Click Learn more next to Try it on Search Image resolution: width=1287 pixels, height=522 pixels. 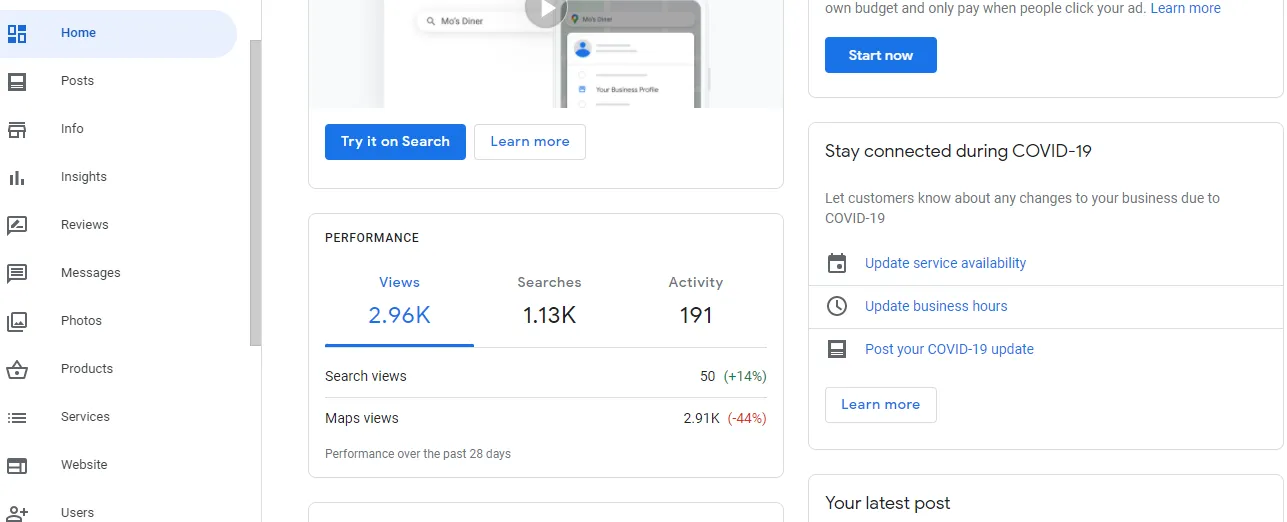[530, 142]
